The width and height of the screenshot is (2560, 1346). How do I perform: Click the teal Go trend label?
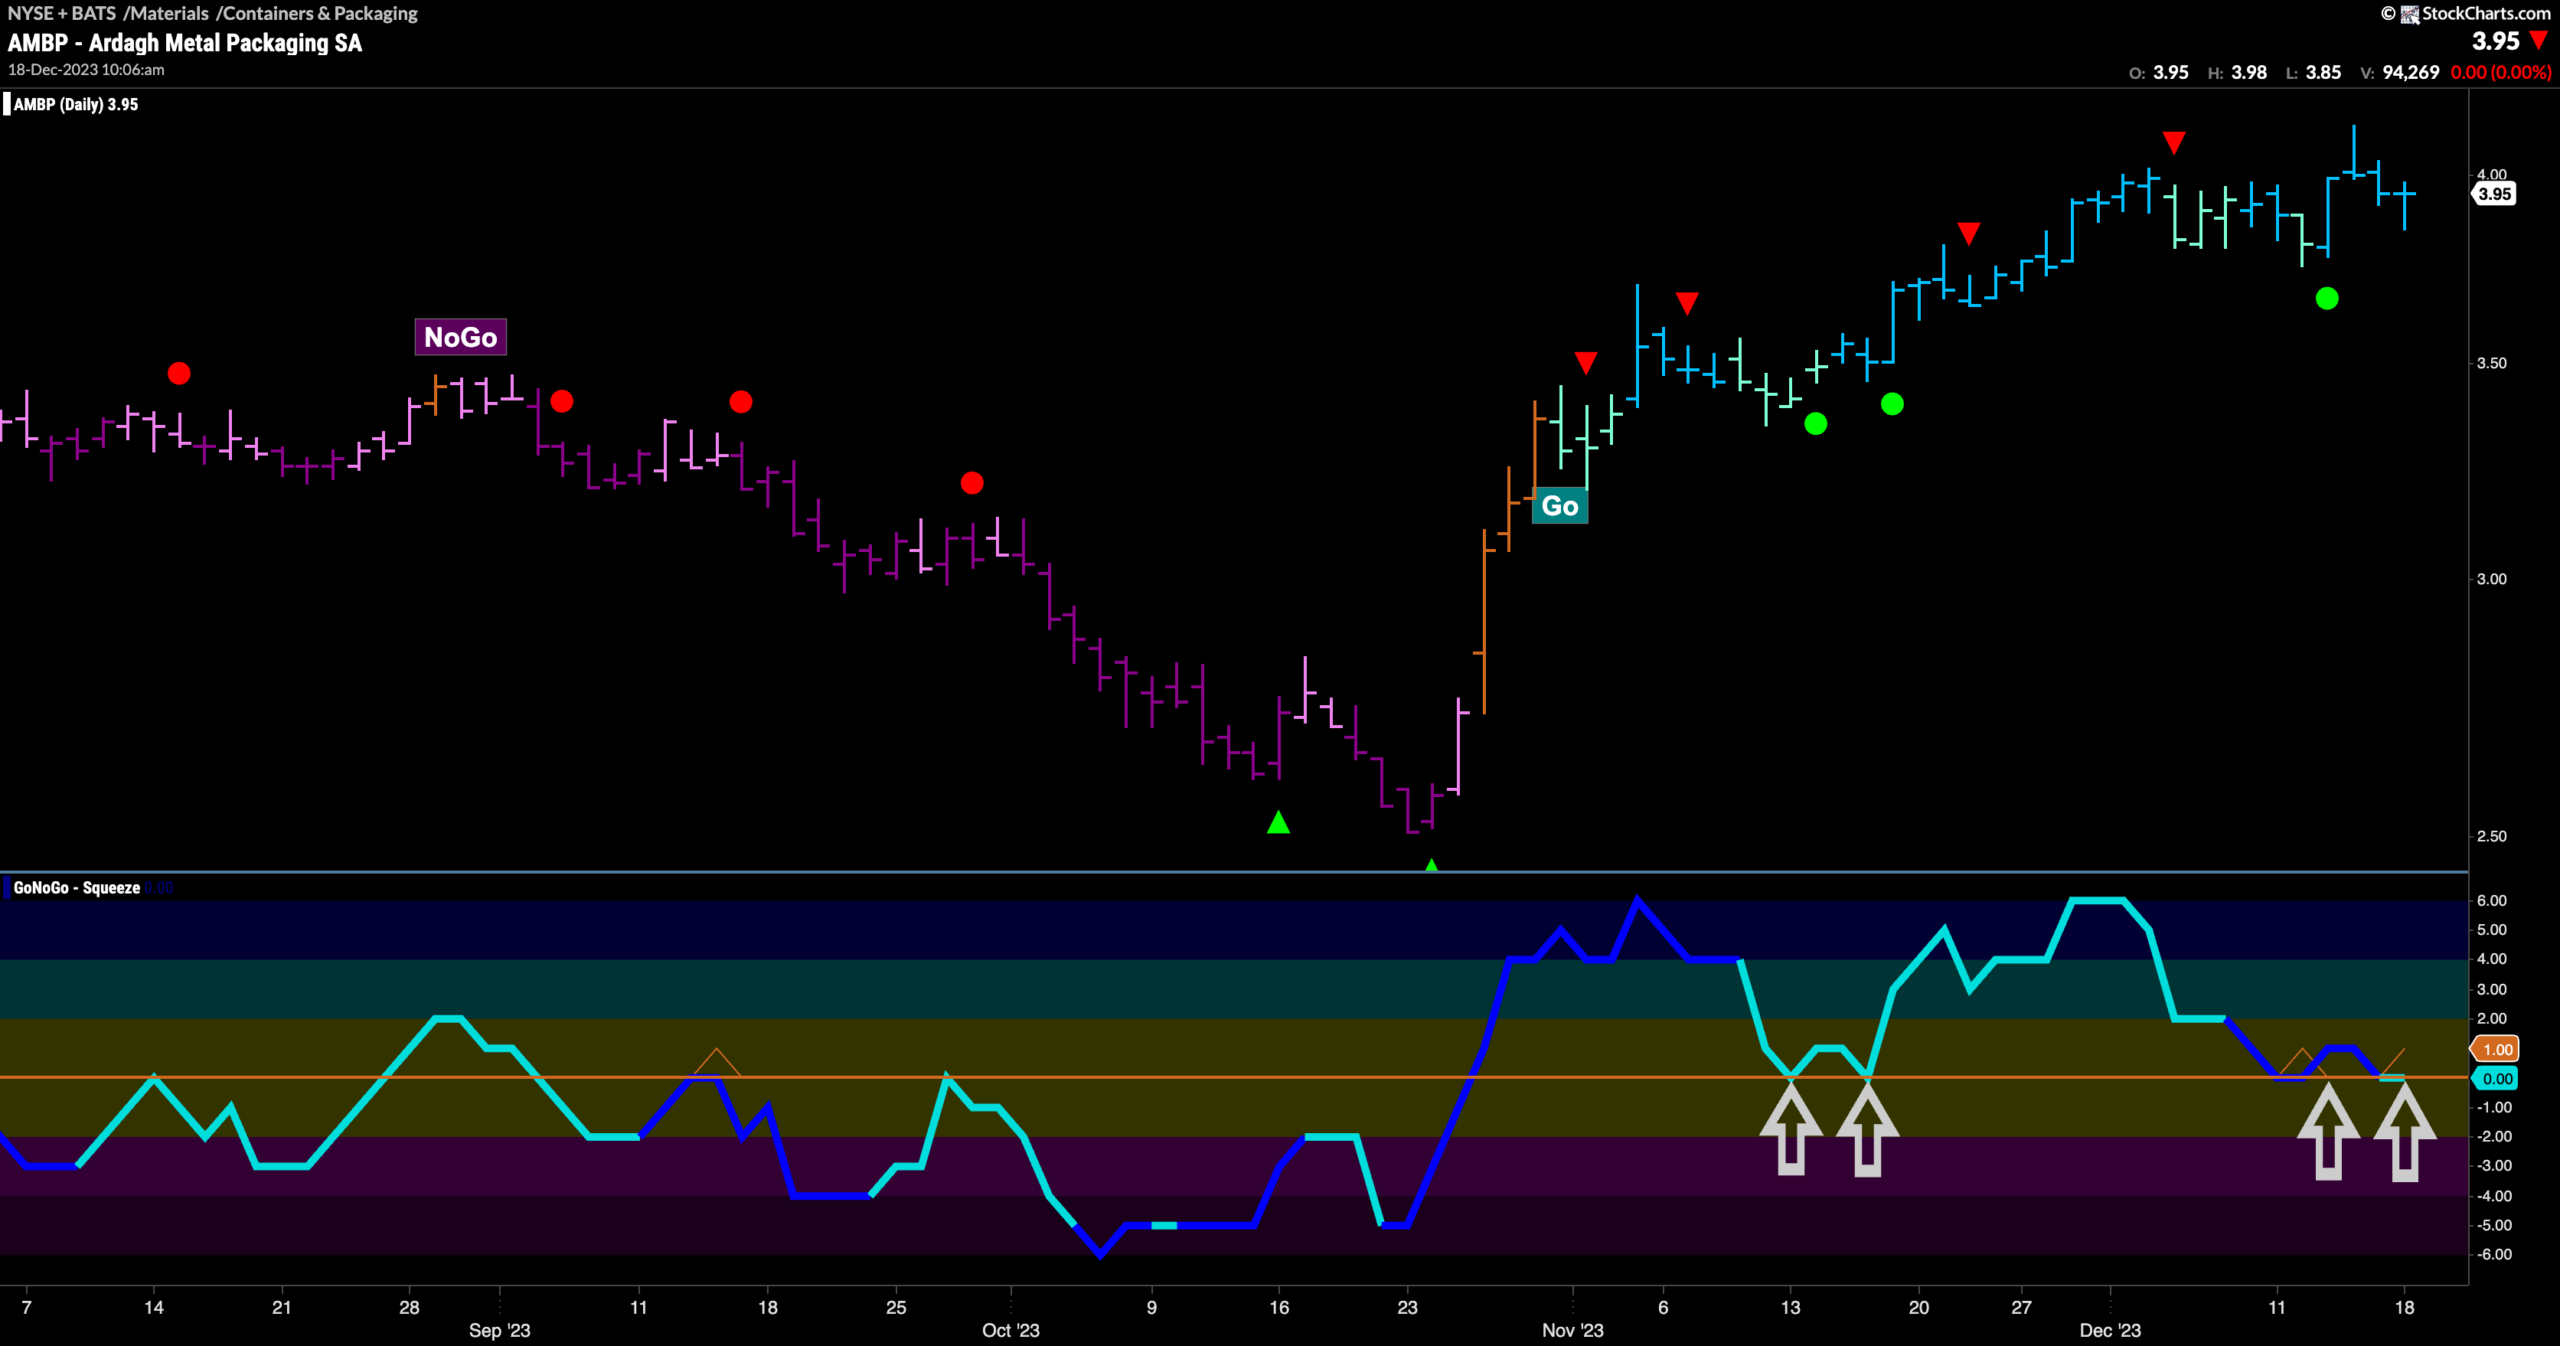(x=1560, y=506)
